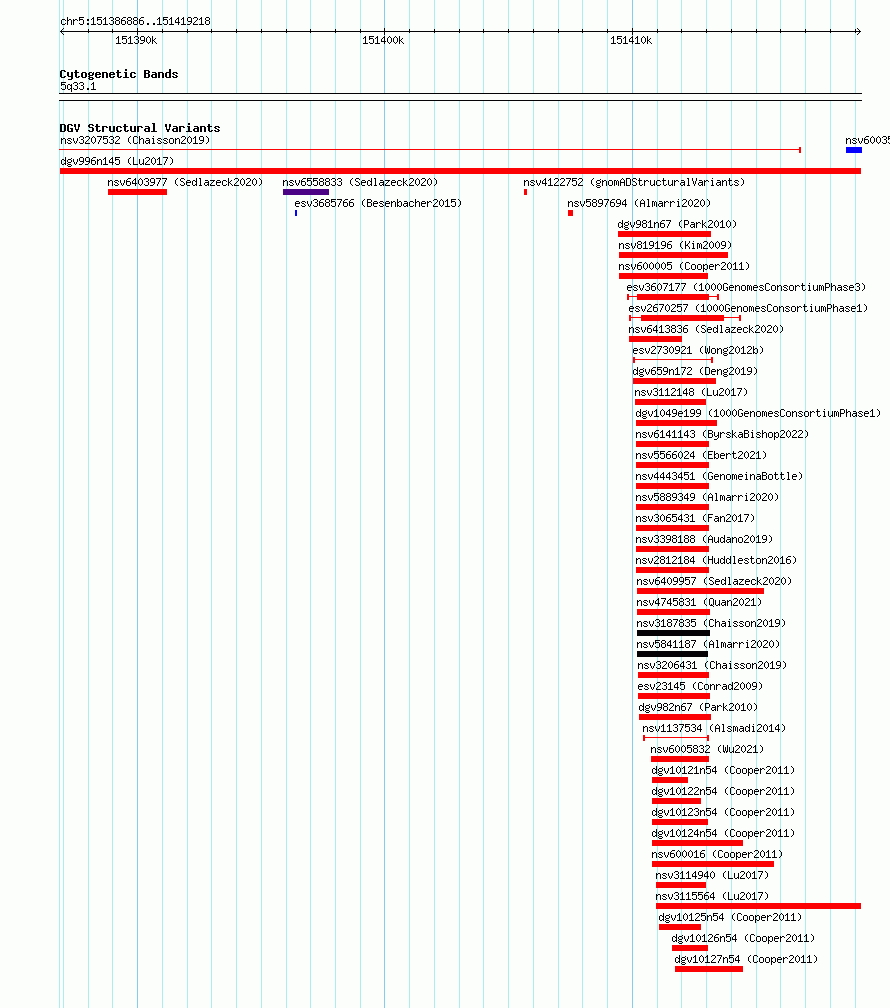Click the nsv6558833 (Sedlazeck2020) variant label
This screenshot has width=890, height=1008.
click(x=360, y=183)
